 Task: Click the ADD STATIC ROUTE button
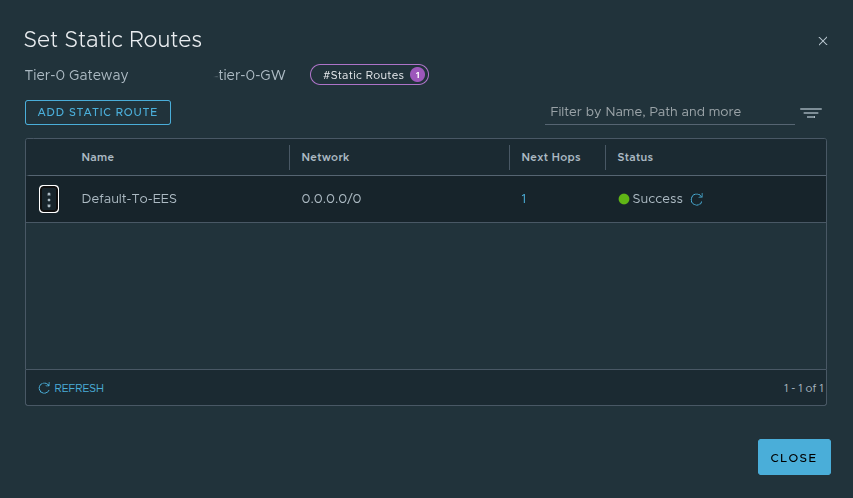tap(98, 113)
